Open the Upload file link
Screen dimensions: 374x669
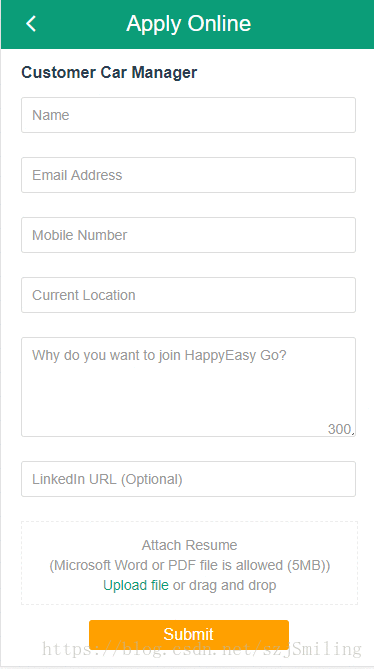(136, 585)
